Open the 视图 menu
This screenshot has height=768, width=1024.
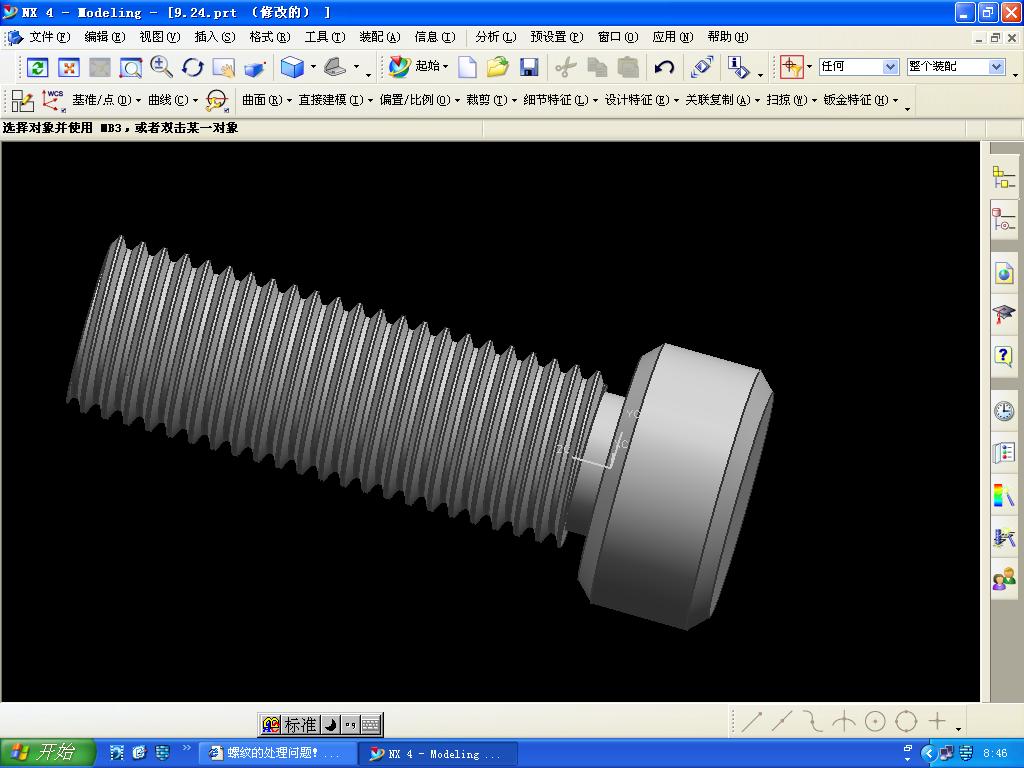coord(159,37)
